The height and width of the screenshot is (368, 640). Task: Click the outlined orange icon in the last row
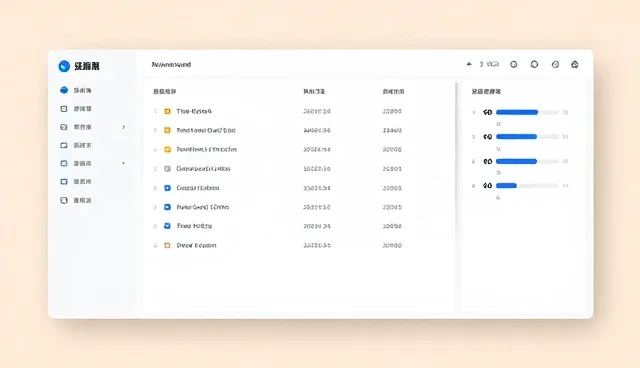coord(167,246)
